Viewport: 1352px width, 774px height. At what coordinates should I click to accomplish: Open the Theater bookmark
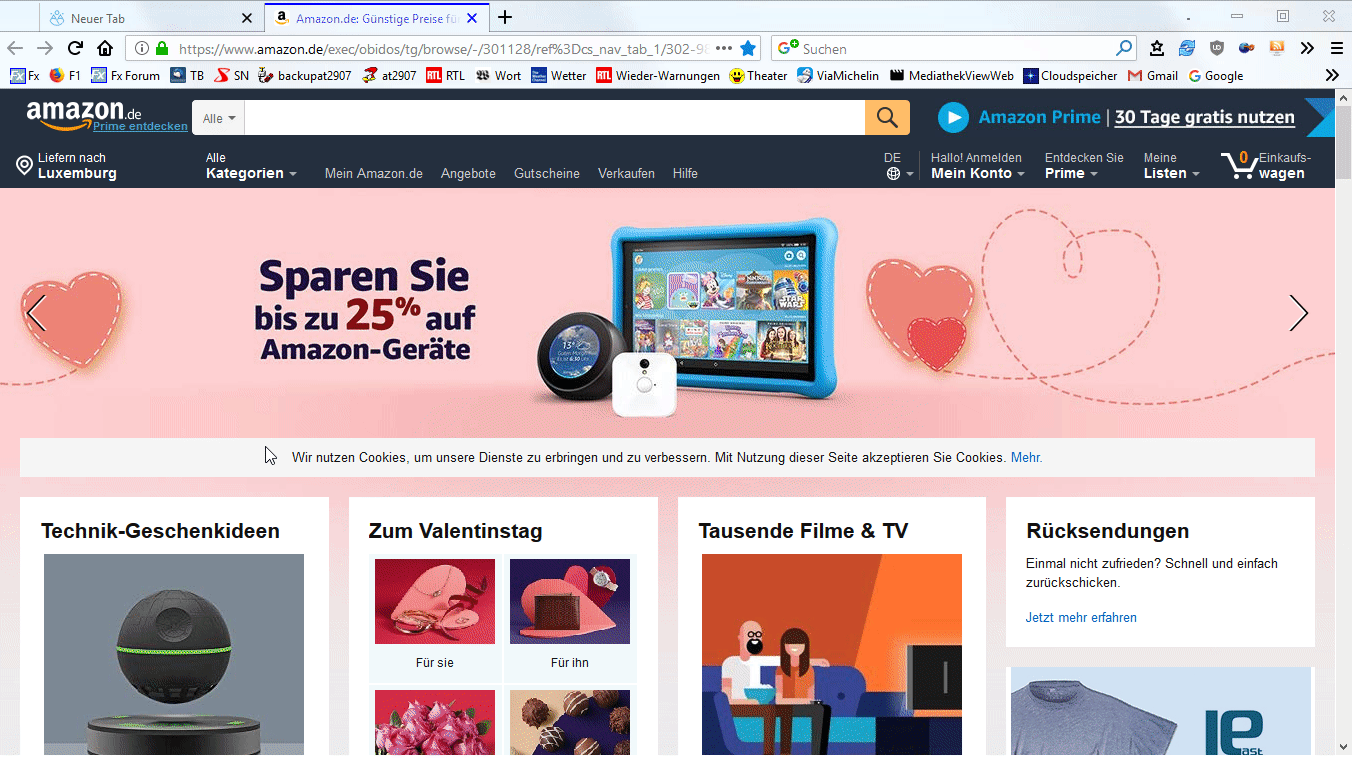click(758, 75)
